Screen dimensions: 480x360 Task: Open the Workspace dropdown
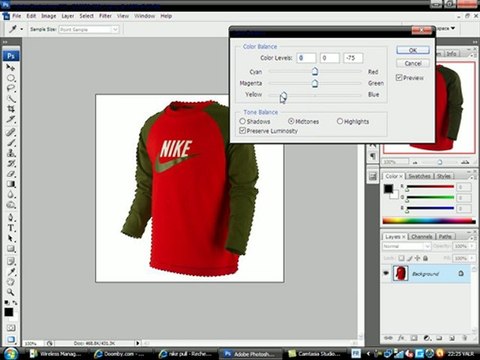pyautogui.click(x=445, y=29)
